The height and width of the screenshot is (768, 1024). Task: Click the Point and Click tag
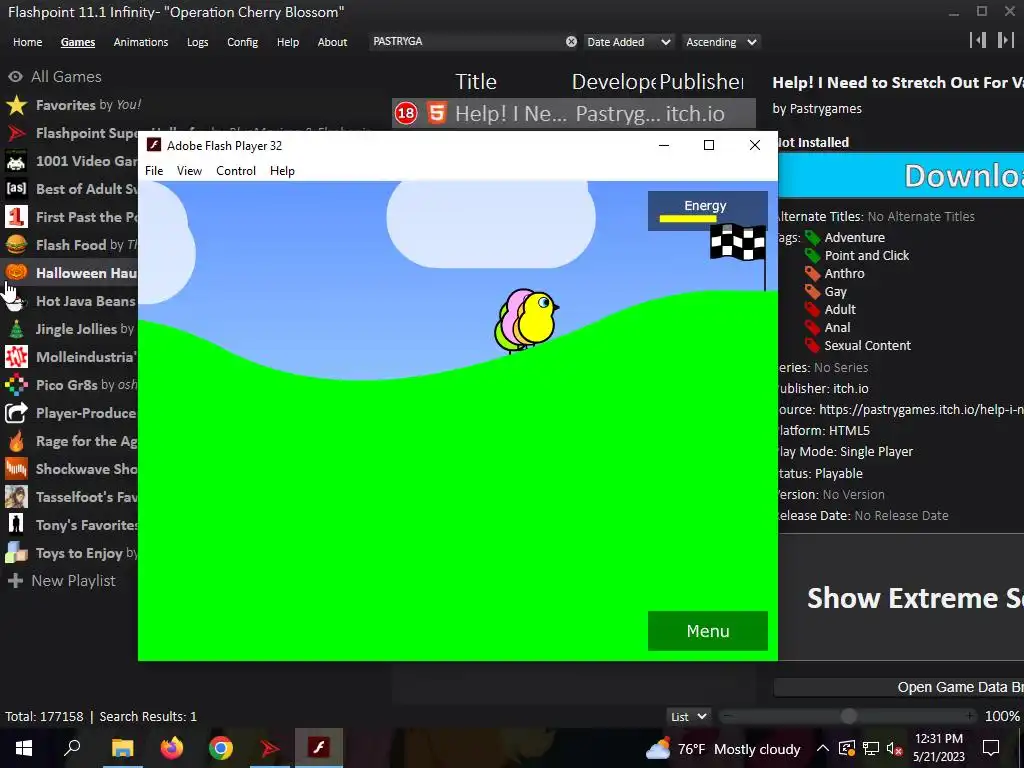click(x=867, y=255)
